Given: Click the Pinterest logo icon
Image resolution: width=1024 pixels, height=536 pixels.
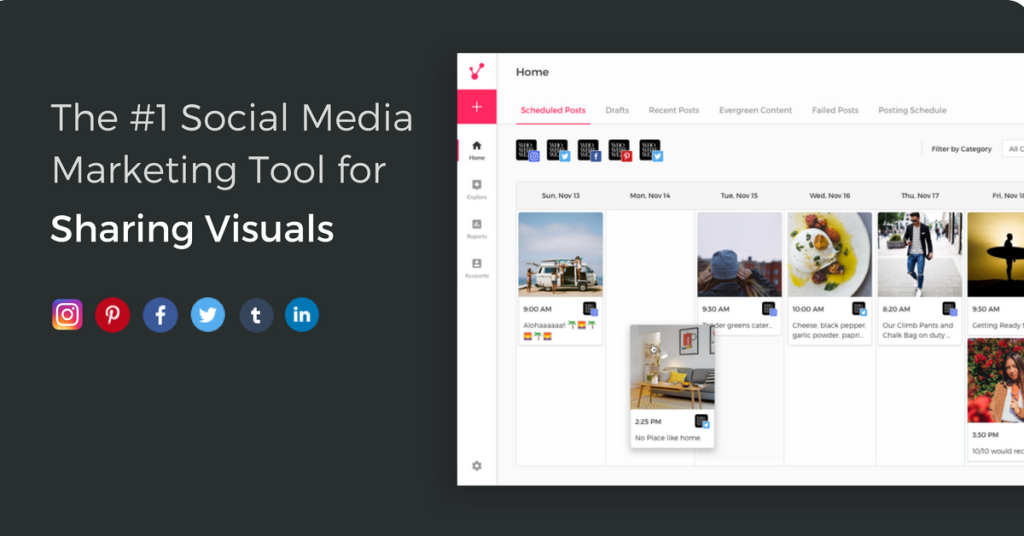Looking at the screenshot, I should (112, 315).
